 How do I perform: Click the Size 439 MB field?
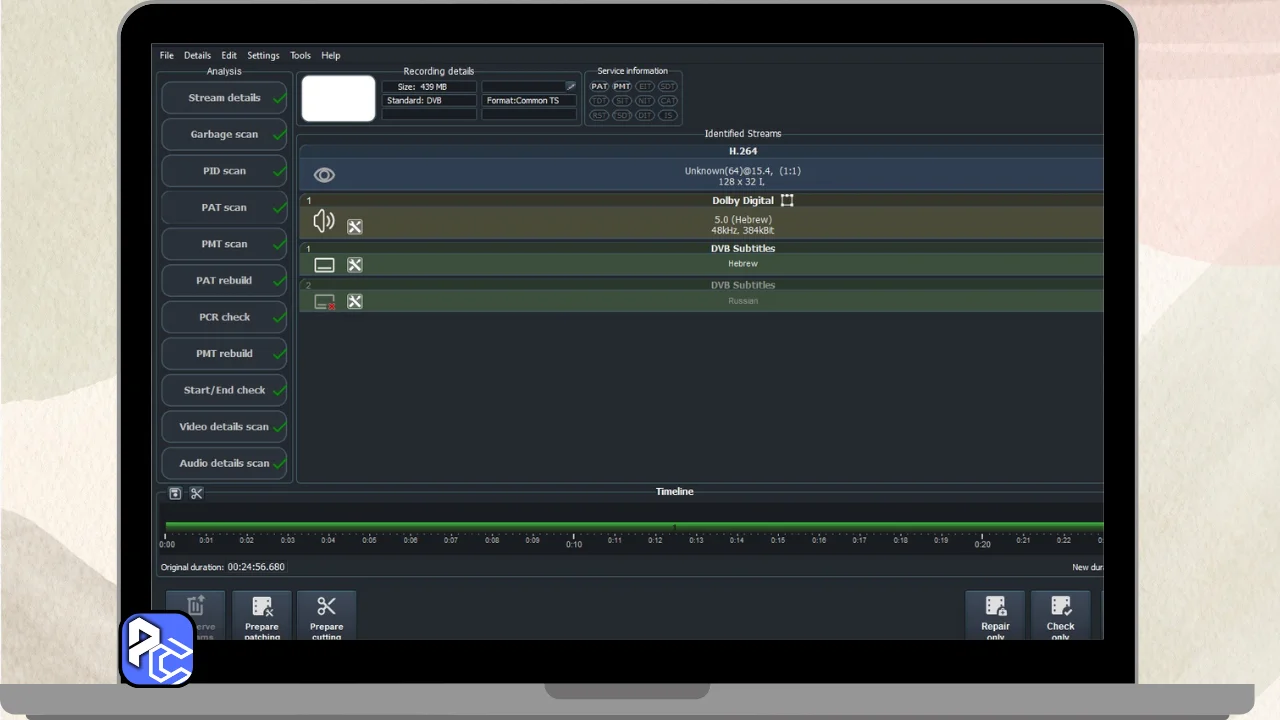coord(429,87)
